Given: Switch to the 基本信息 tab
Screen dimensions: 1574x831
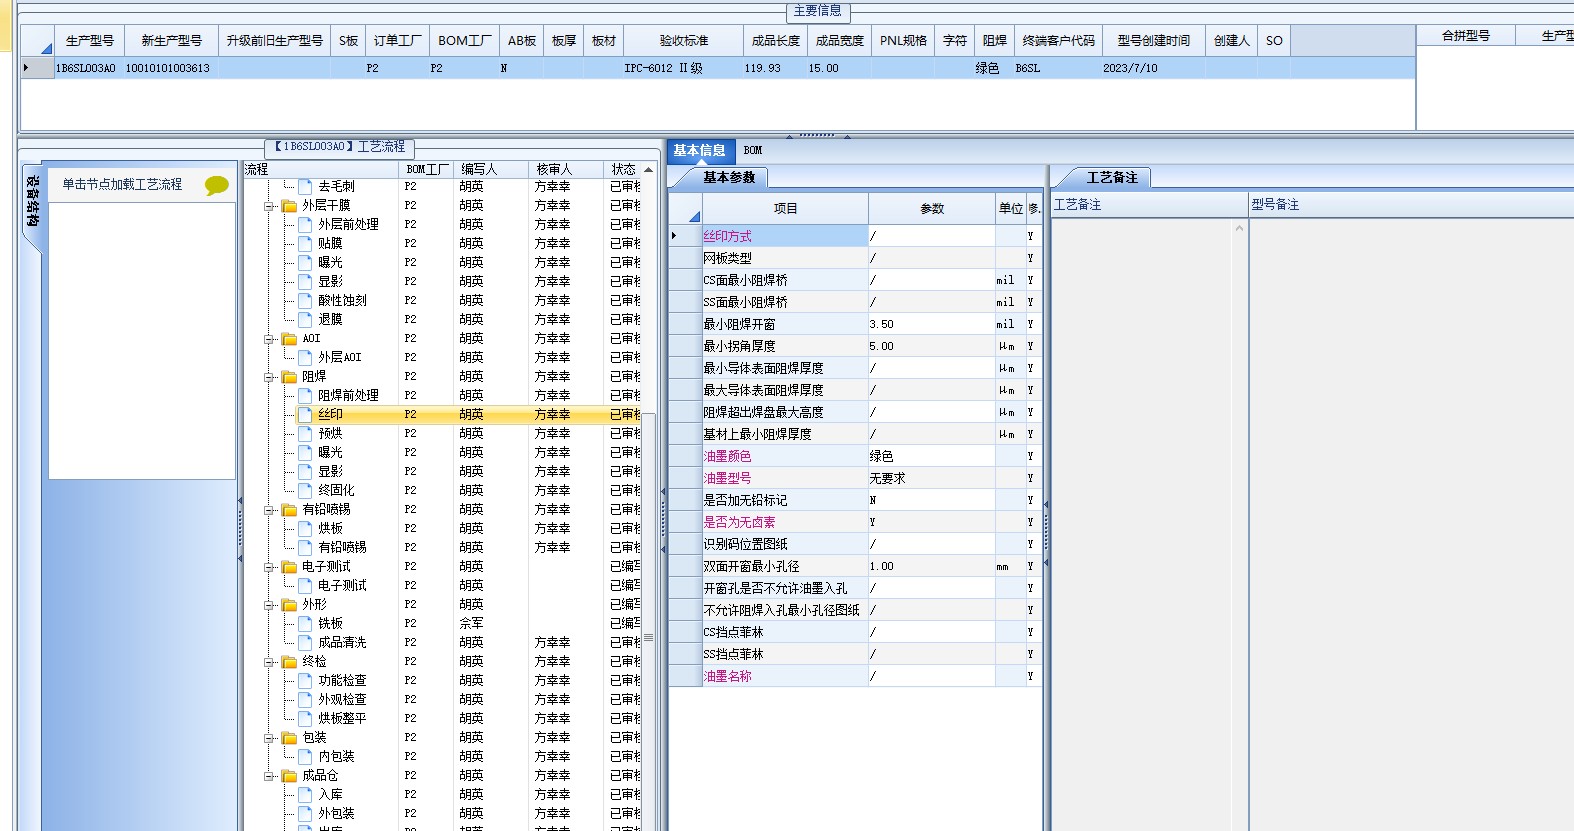Looking at the screenshot, I should [700, 151].
